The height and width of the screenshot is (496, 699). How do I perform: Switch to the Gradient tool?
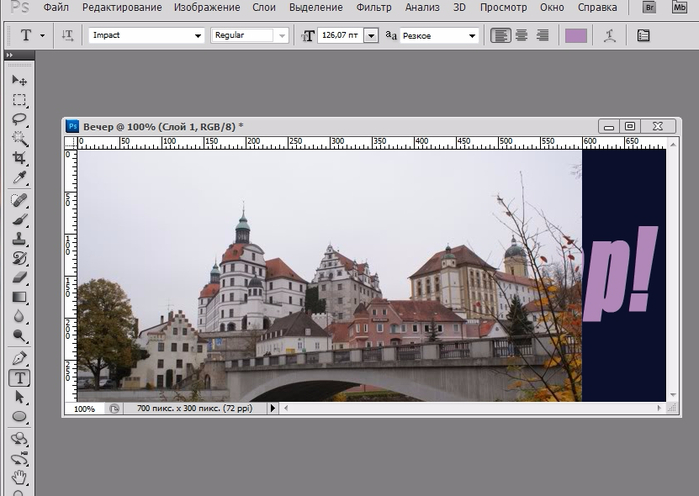coord(19,297)
